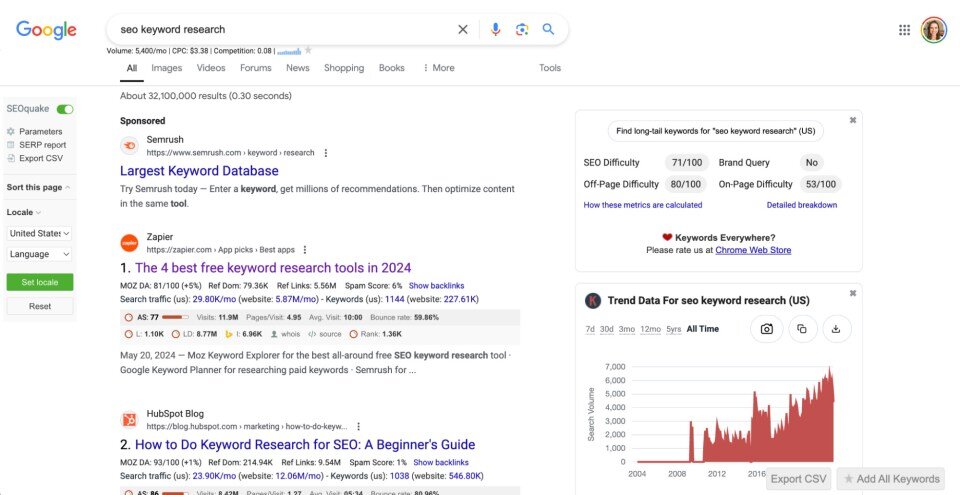Switch to the Shopping tab
Viewport: 960px width, 495px height.
coord(344,68)
